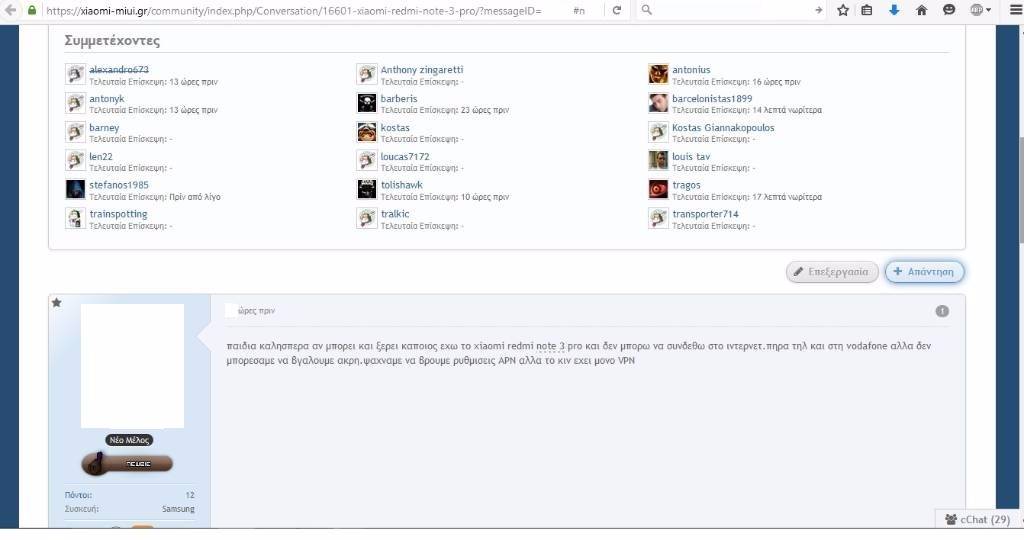Viewport: 1024px width, 540px height.
Task: Click the tragos user avatar thumbnail
Action: [658, 189]
